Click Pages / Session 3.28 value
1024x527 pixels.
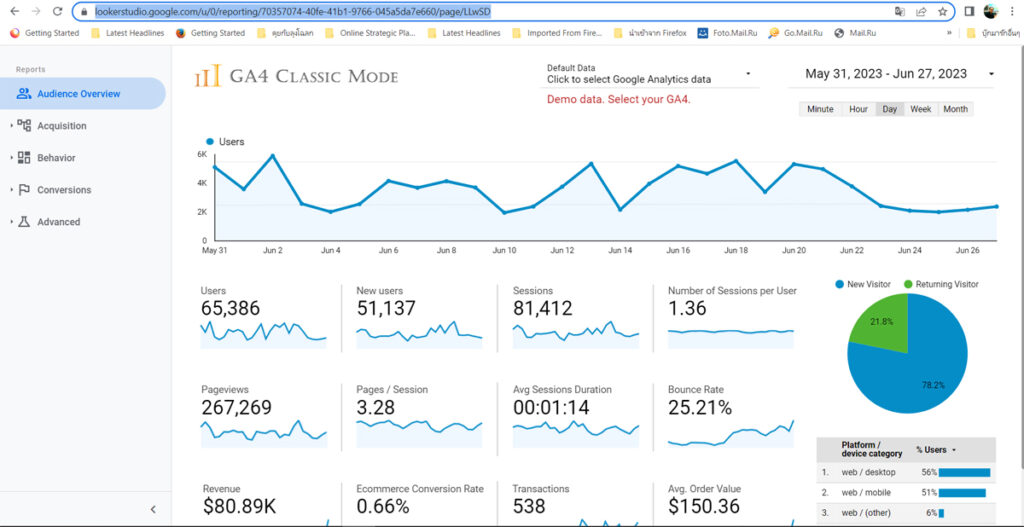(x=376, y=408)
